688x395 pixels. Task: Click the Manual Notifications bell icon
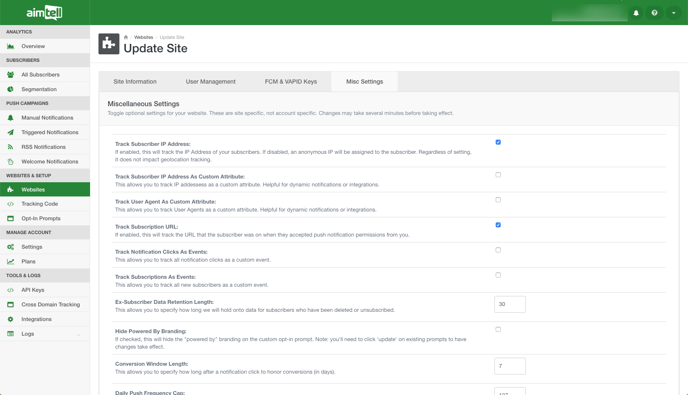click(x=11, y=118)
